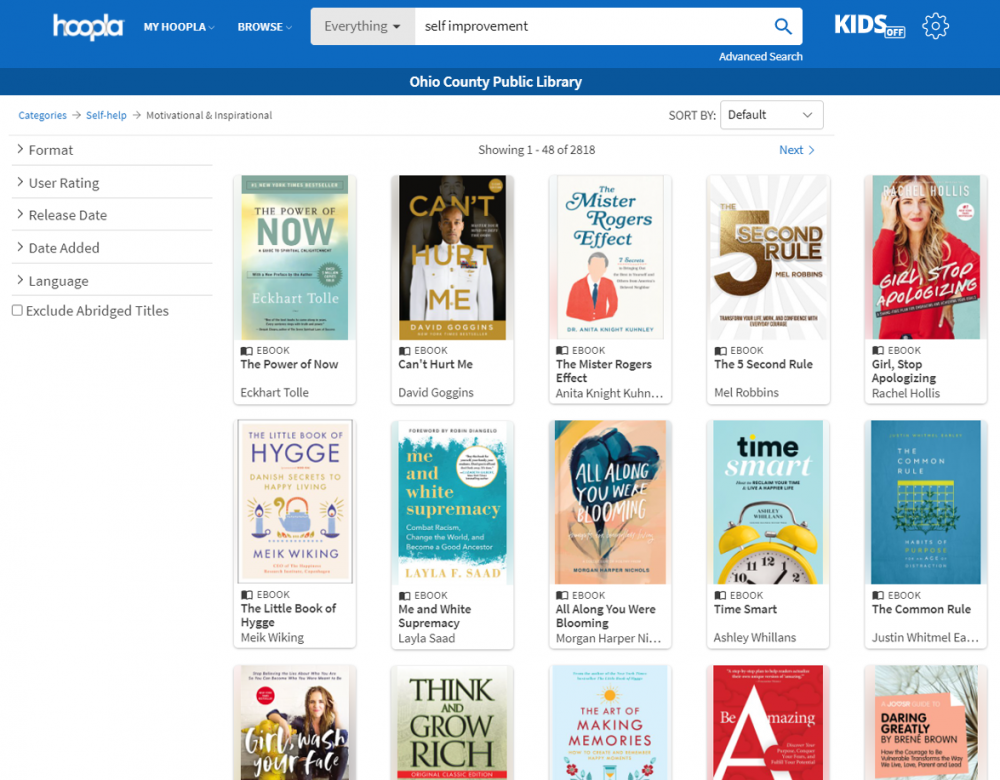Click ebook icon under Little Book of Hygge
Image resolution: width=1000 pixels, height=780 pixels.
(x=247, y=595)
